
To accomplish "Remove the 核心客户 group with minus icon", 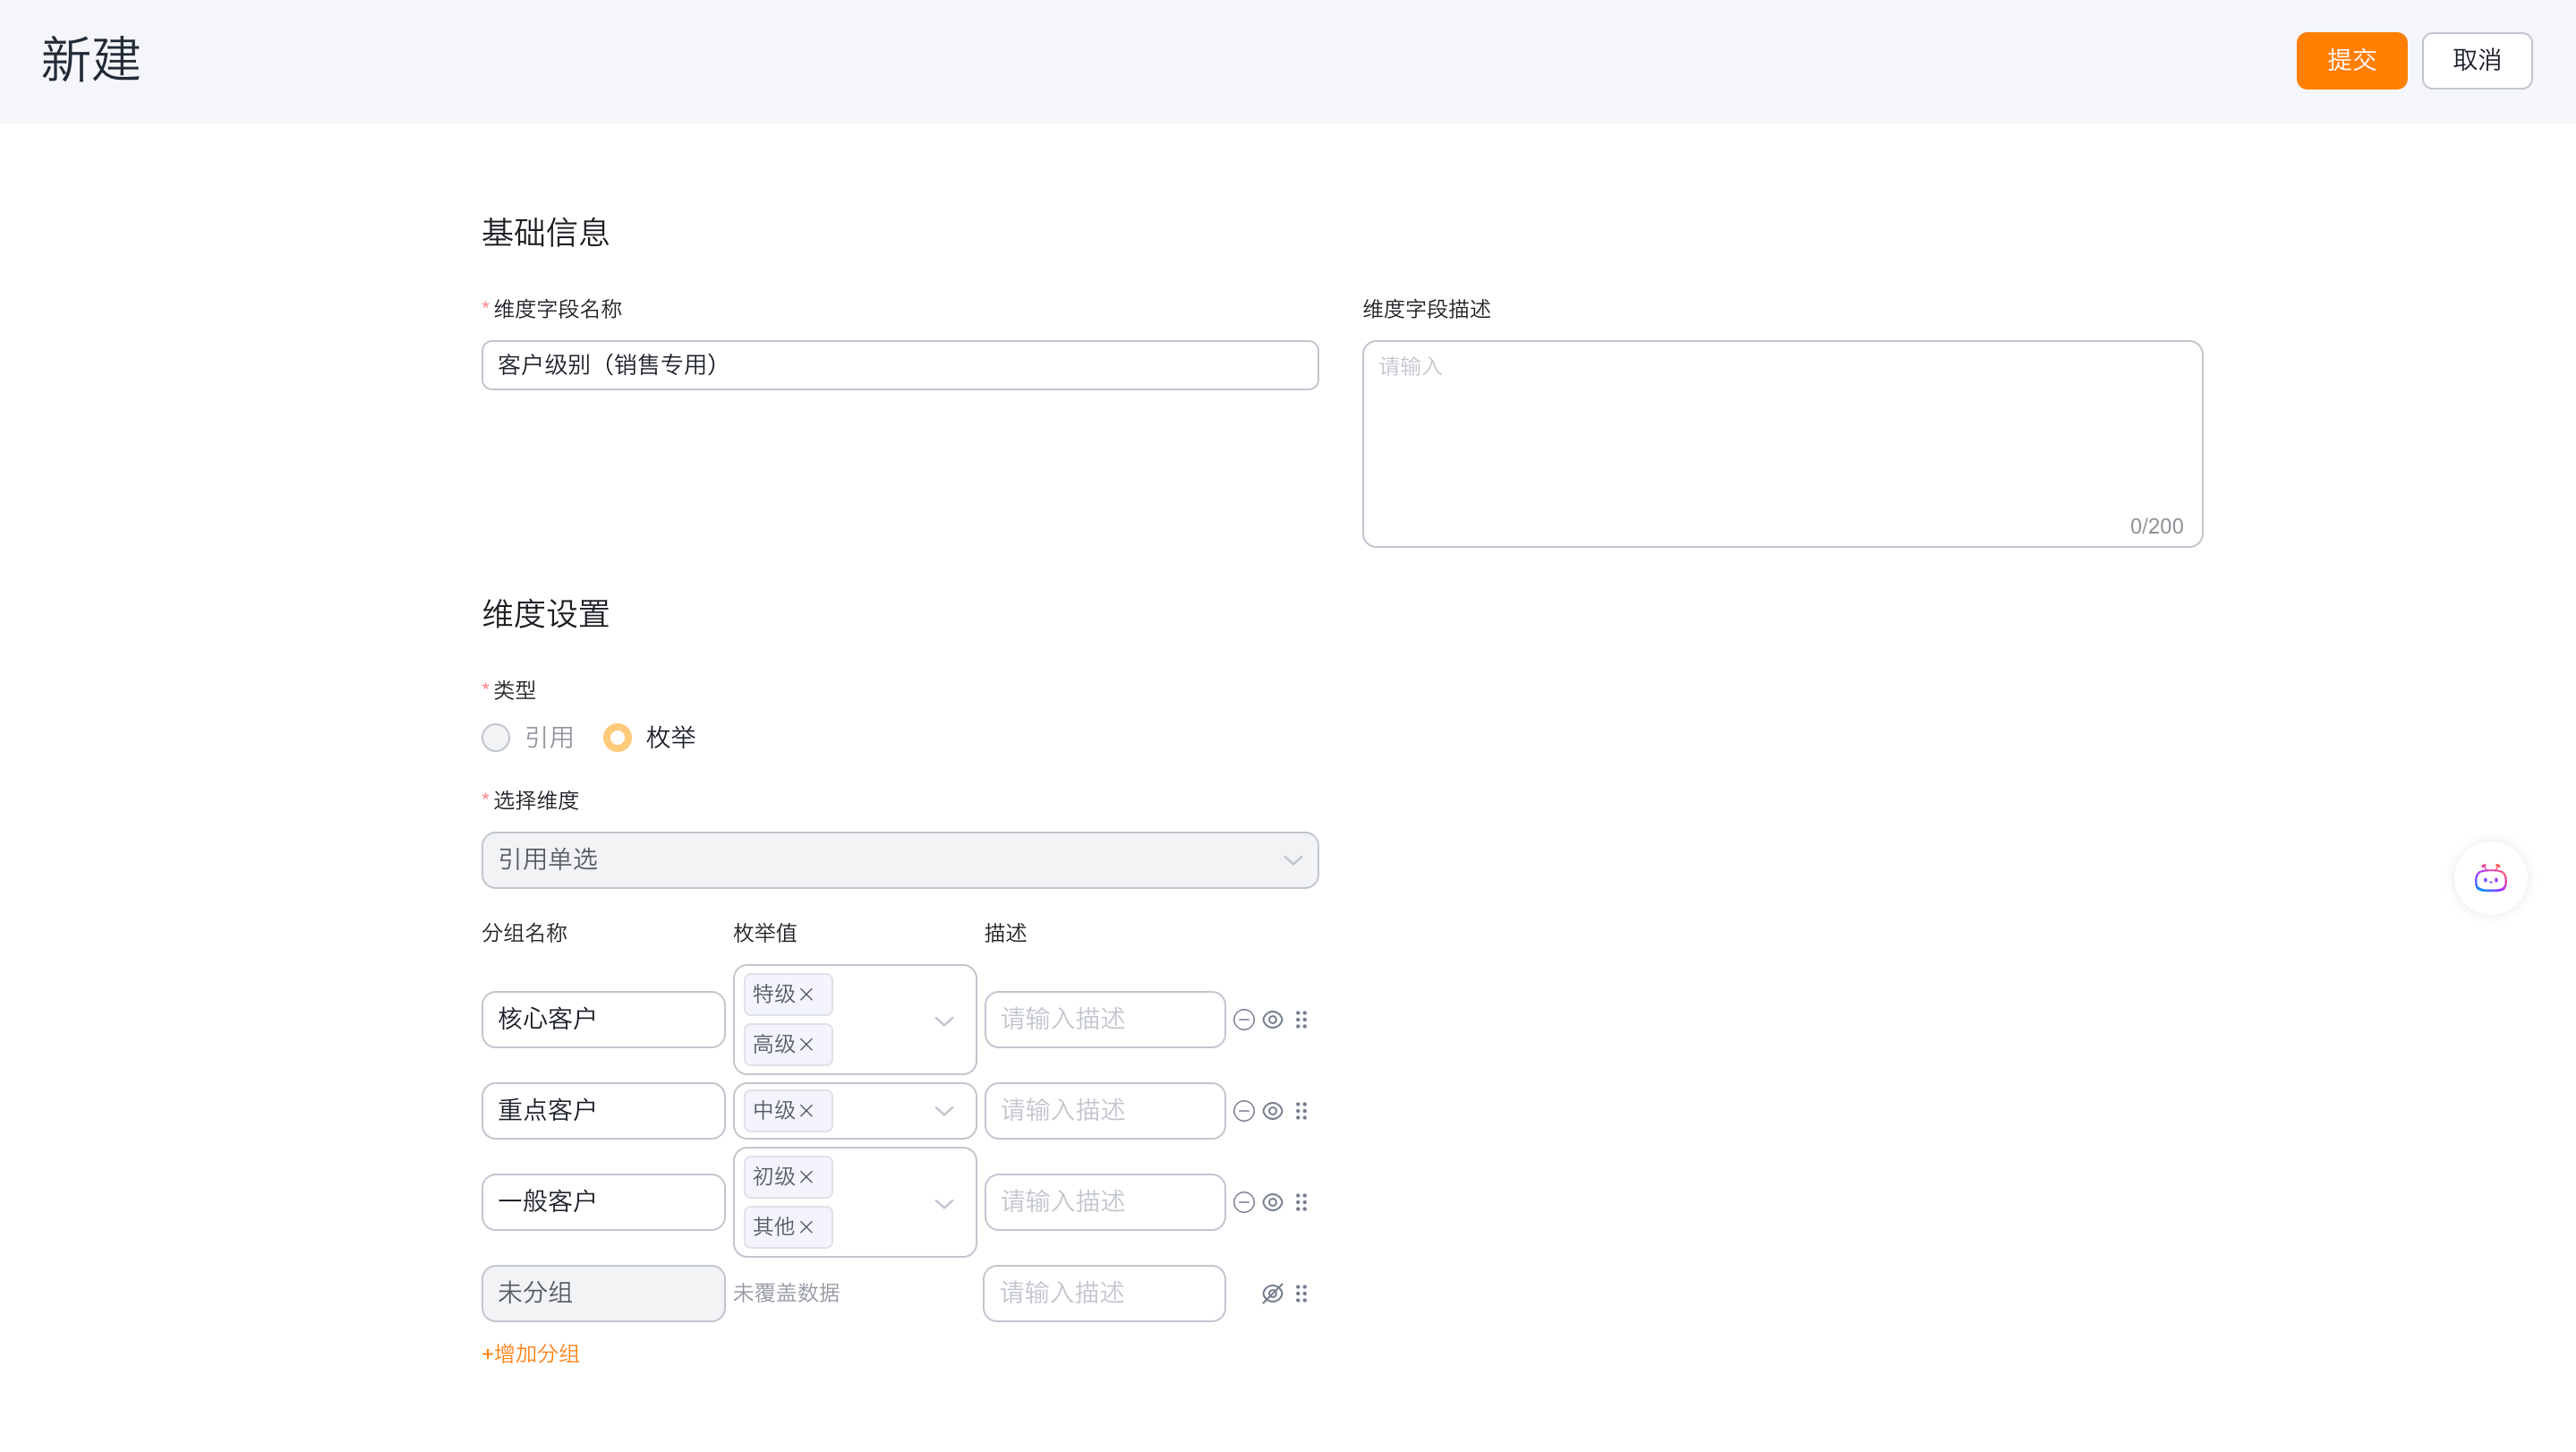I will [x=1243, y=1020].
